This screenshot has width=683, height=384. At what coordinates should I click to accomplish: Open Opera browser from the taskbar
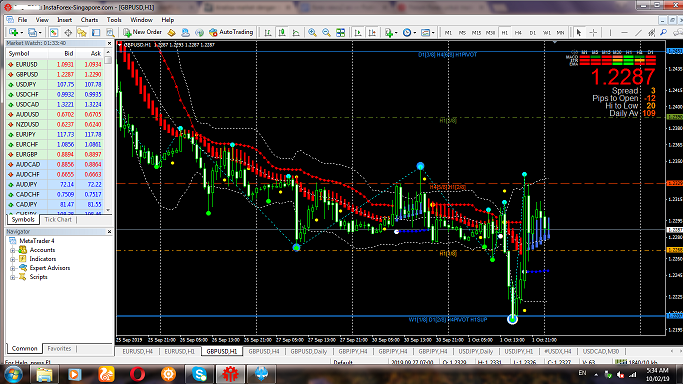click(x=137, y=374)
